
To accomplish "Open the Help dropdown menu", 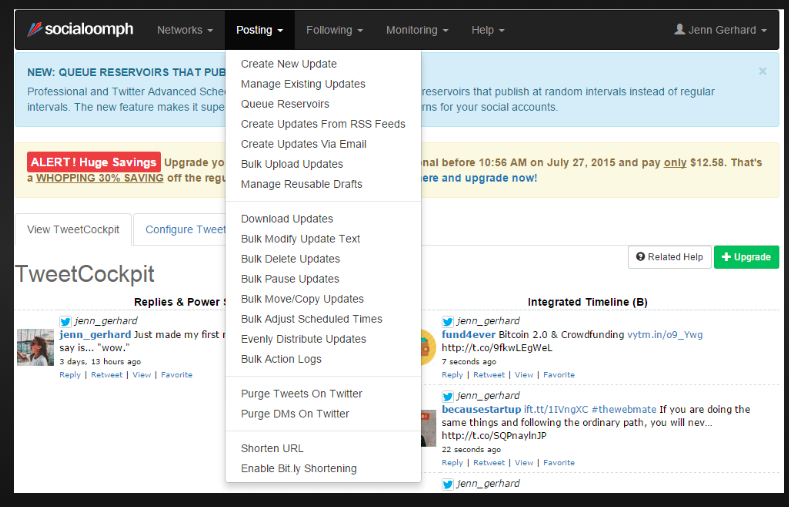I will pos(488,30).
